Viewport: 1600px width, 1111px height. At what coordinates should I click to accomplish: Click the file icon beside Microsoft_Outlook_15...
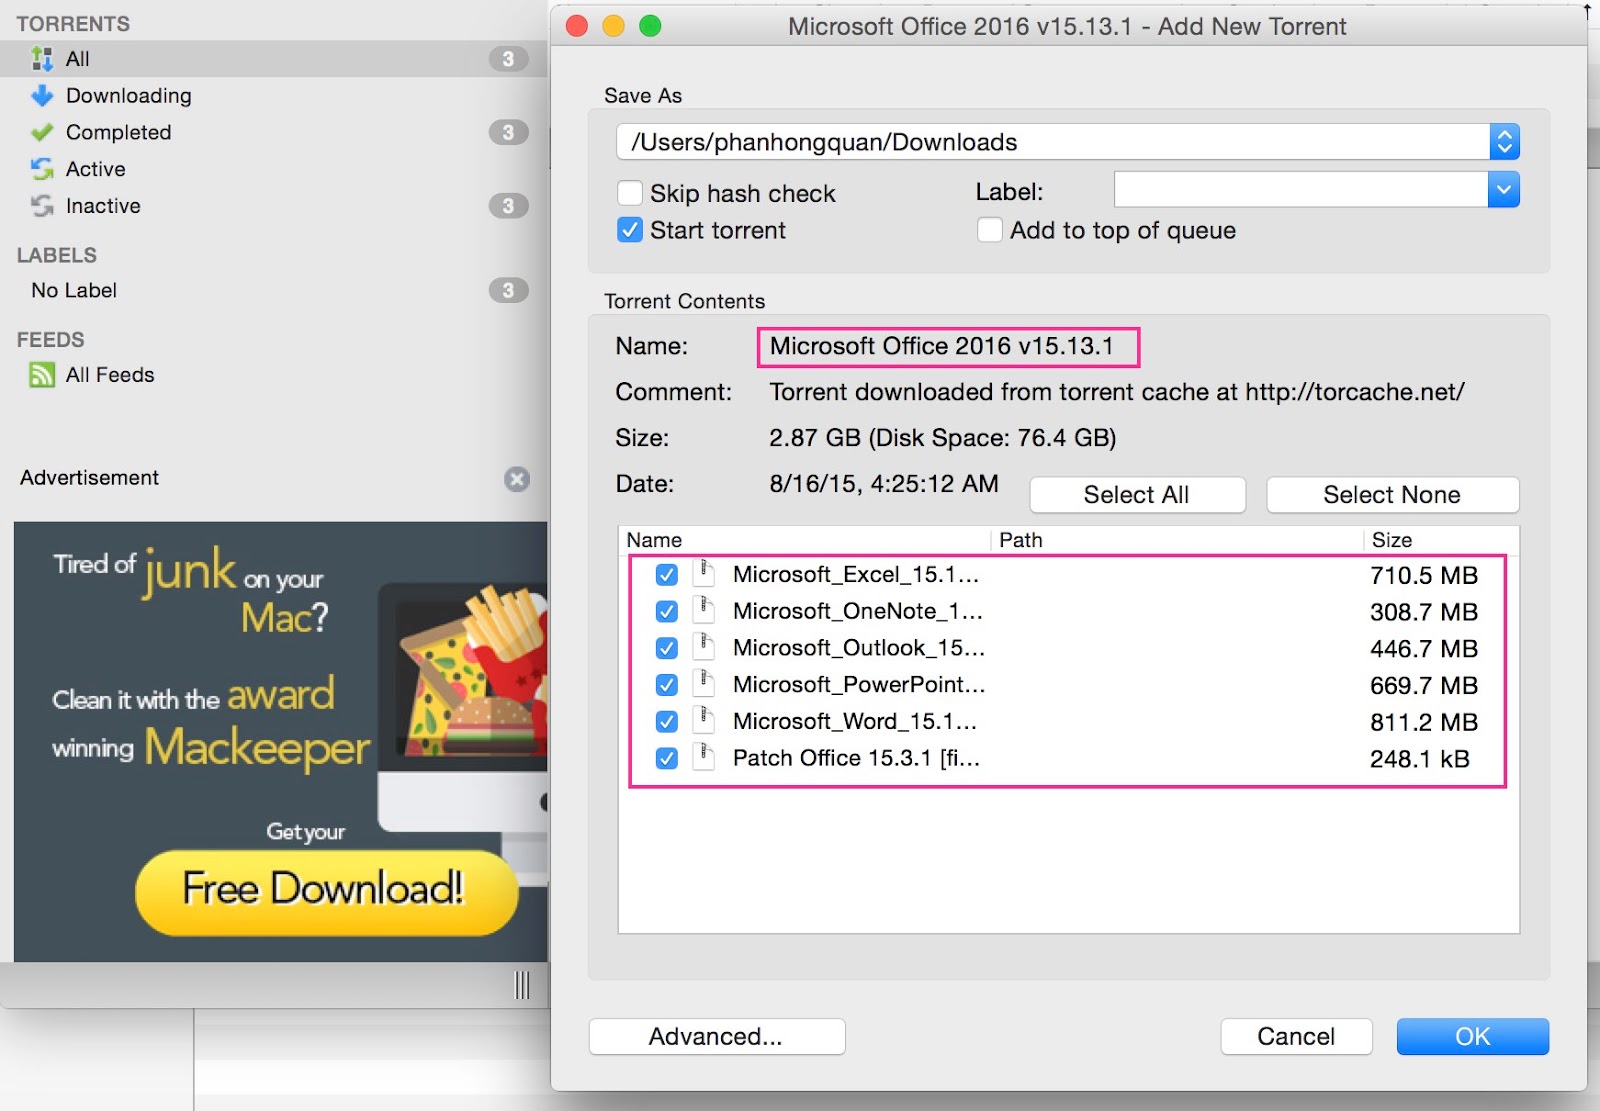[x=704, y=647]
